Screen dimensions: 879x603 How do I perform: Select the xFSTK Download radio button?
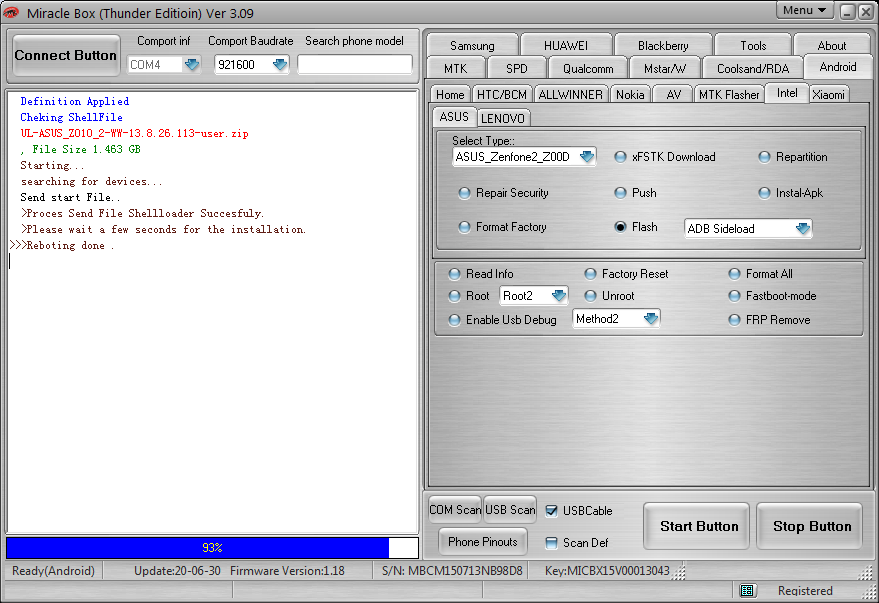pyautogui.click(x=620, y=157)
